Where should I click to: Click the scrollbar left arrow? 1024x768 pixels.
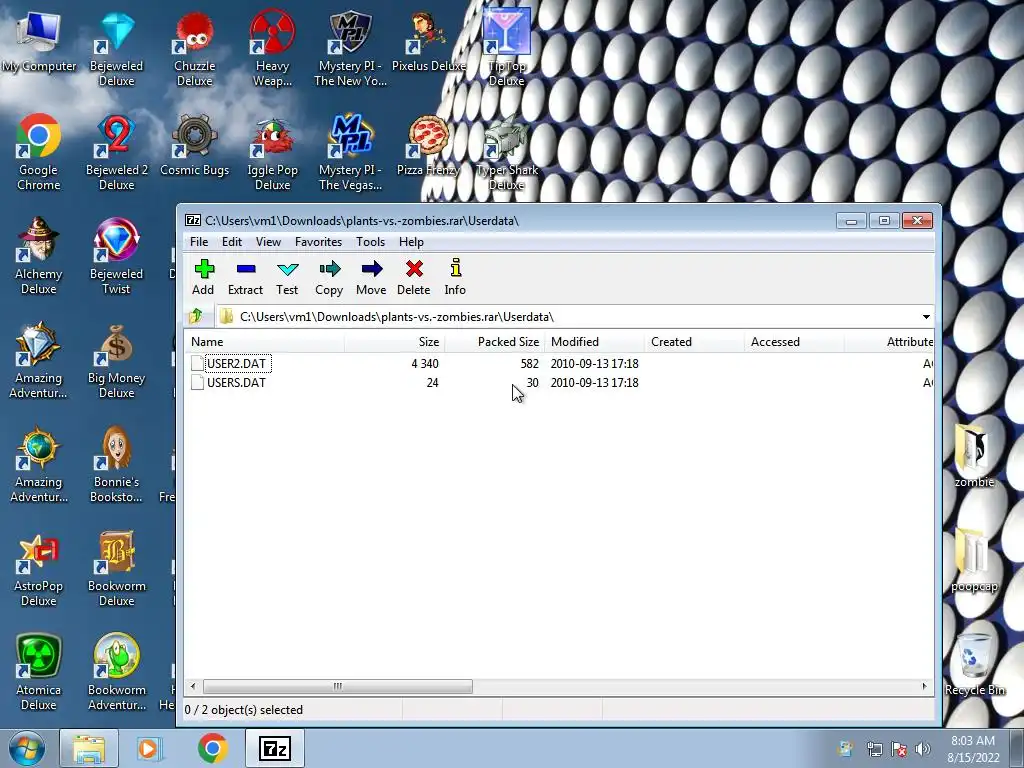(193, 686)
